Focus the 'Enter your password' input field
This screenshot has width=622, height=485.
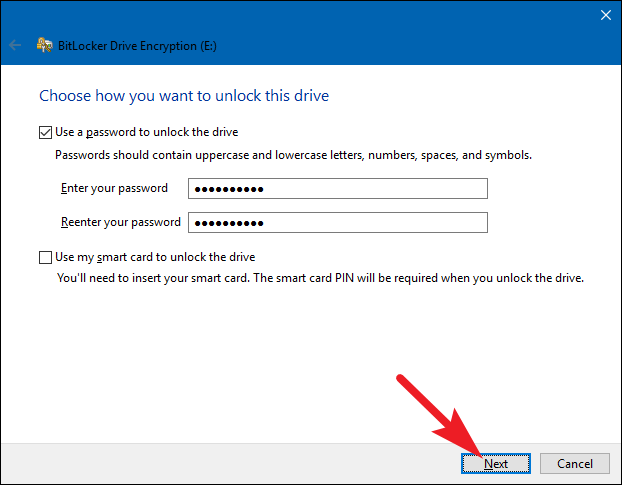coord(337,189)
